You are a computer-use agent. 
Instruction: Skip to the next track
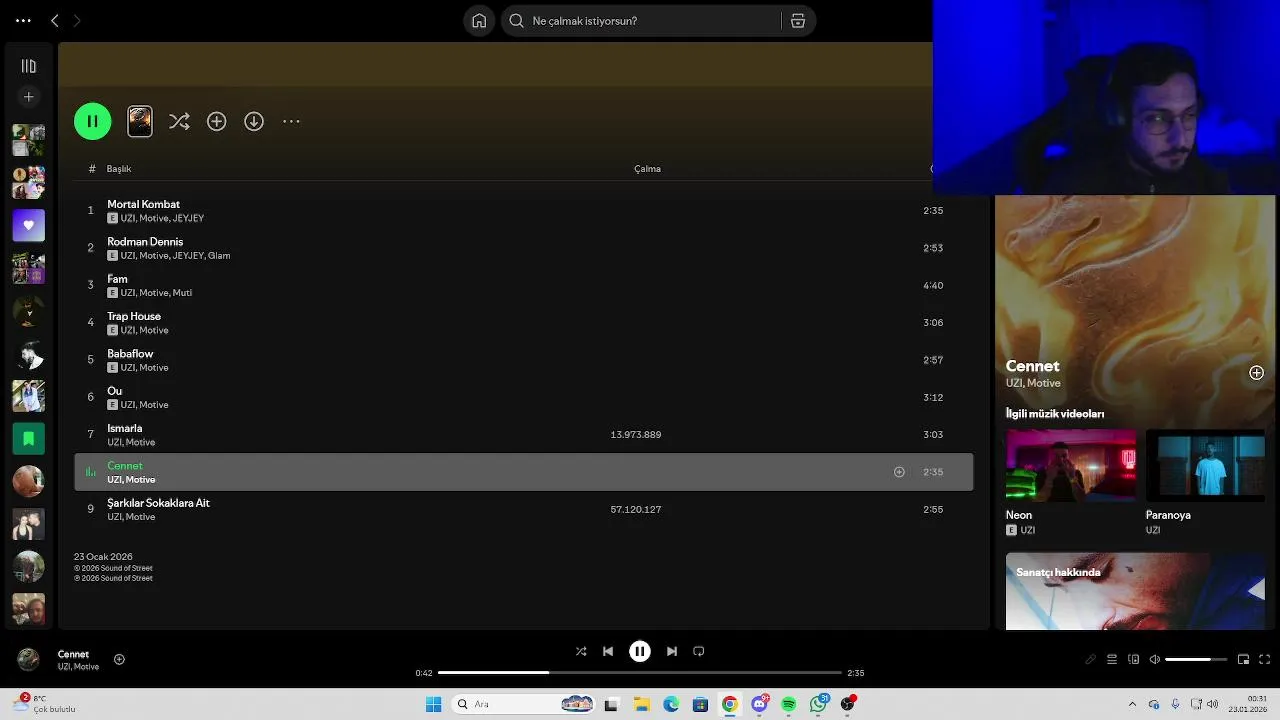[672, 651]
